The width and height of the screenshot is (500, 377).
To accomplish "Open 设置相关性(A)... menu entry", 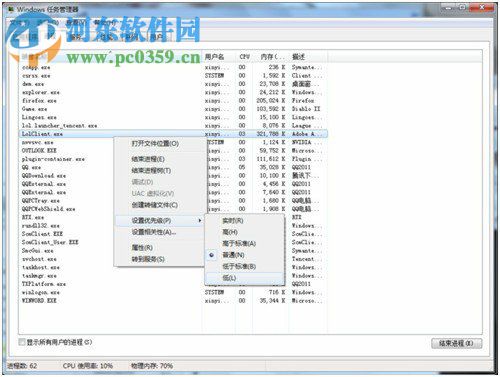I will 154,232.
